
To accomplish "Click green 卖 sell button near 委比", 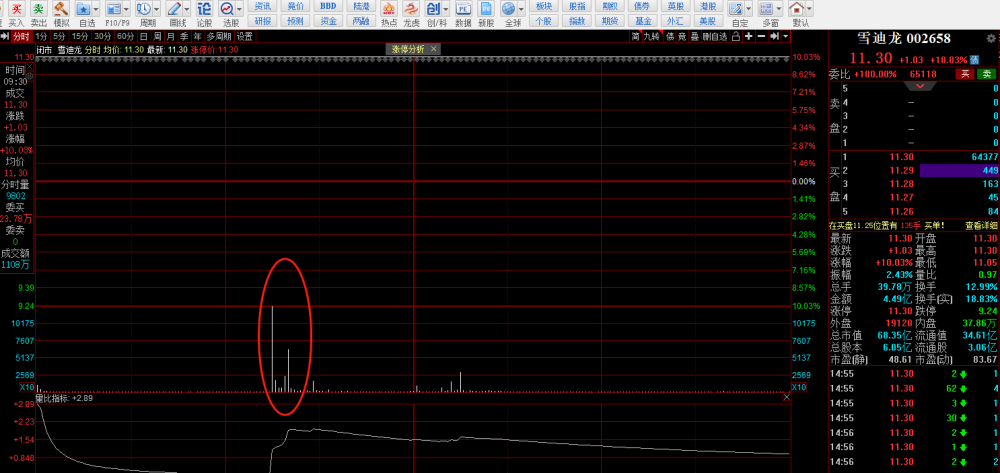I will point(986,74).
